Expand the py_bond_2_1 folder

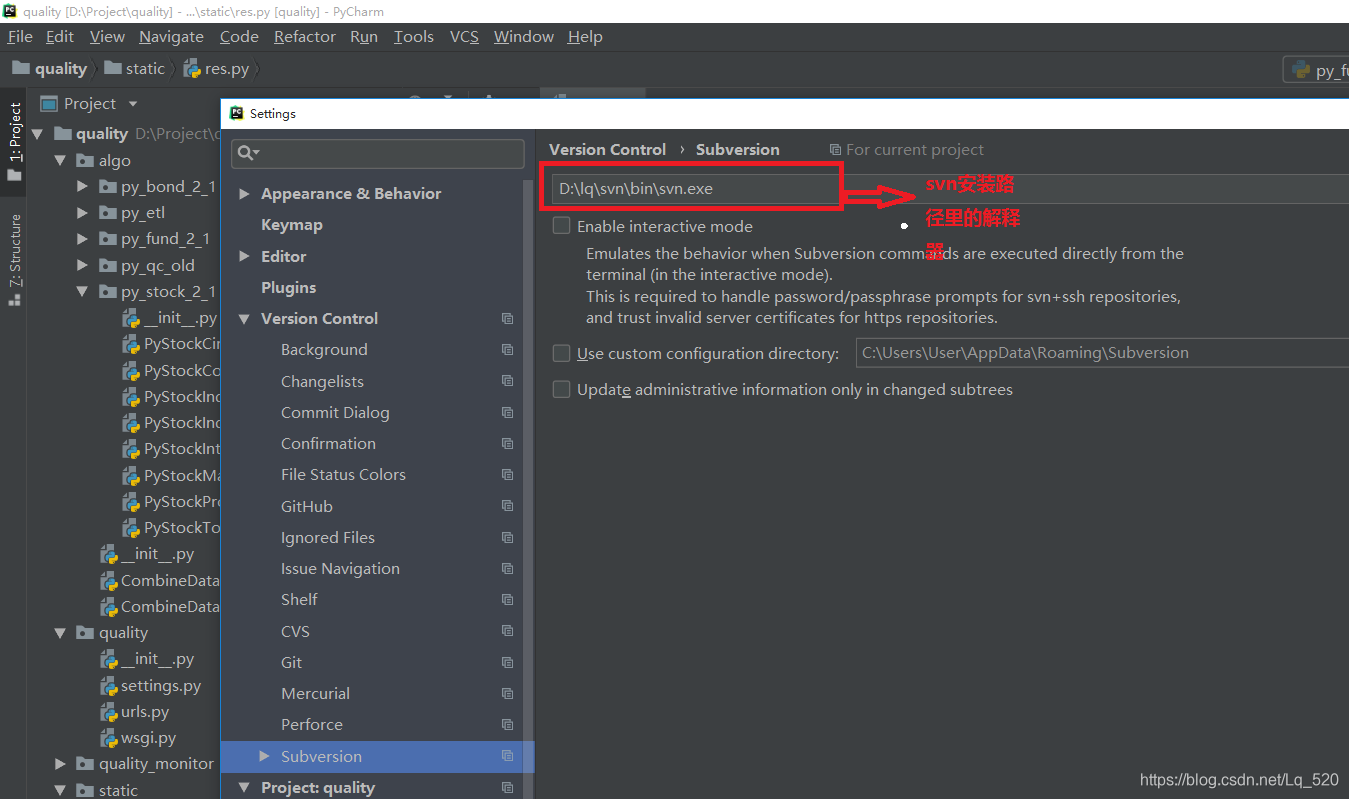tap(83, 187)
